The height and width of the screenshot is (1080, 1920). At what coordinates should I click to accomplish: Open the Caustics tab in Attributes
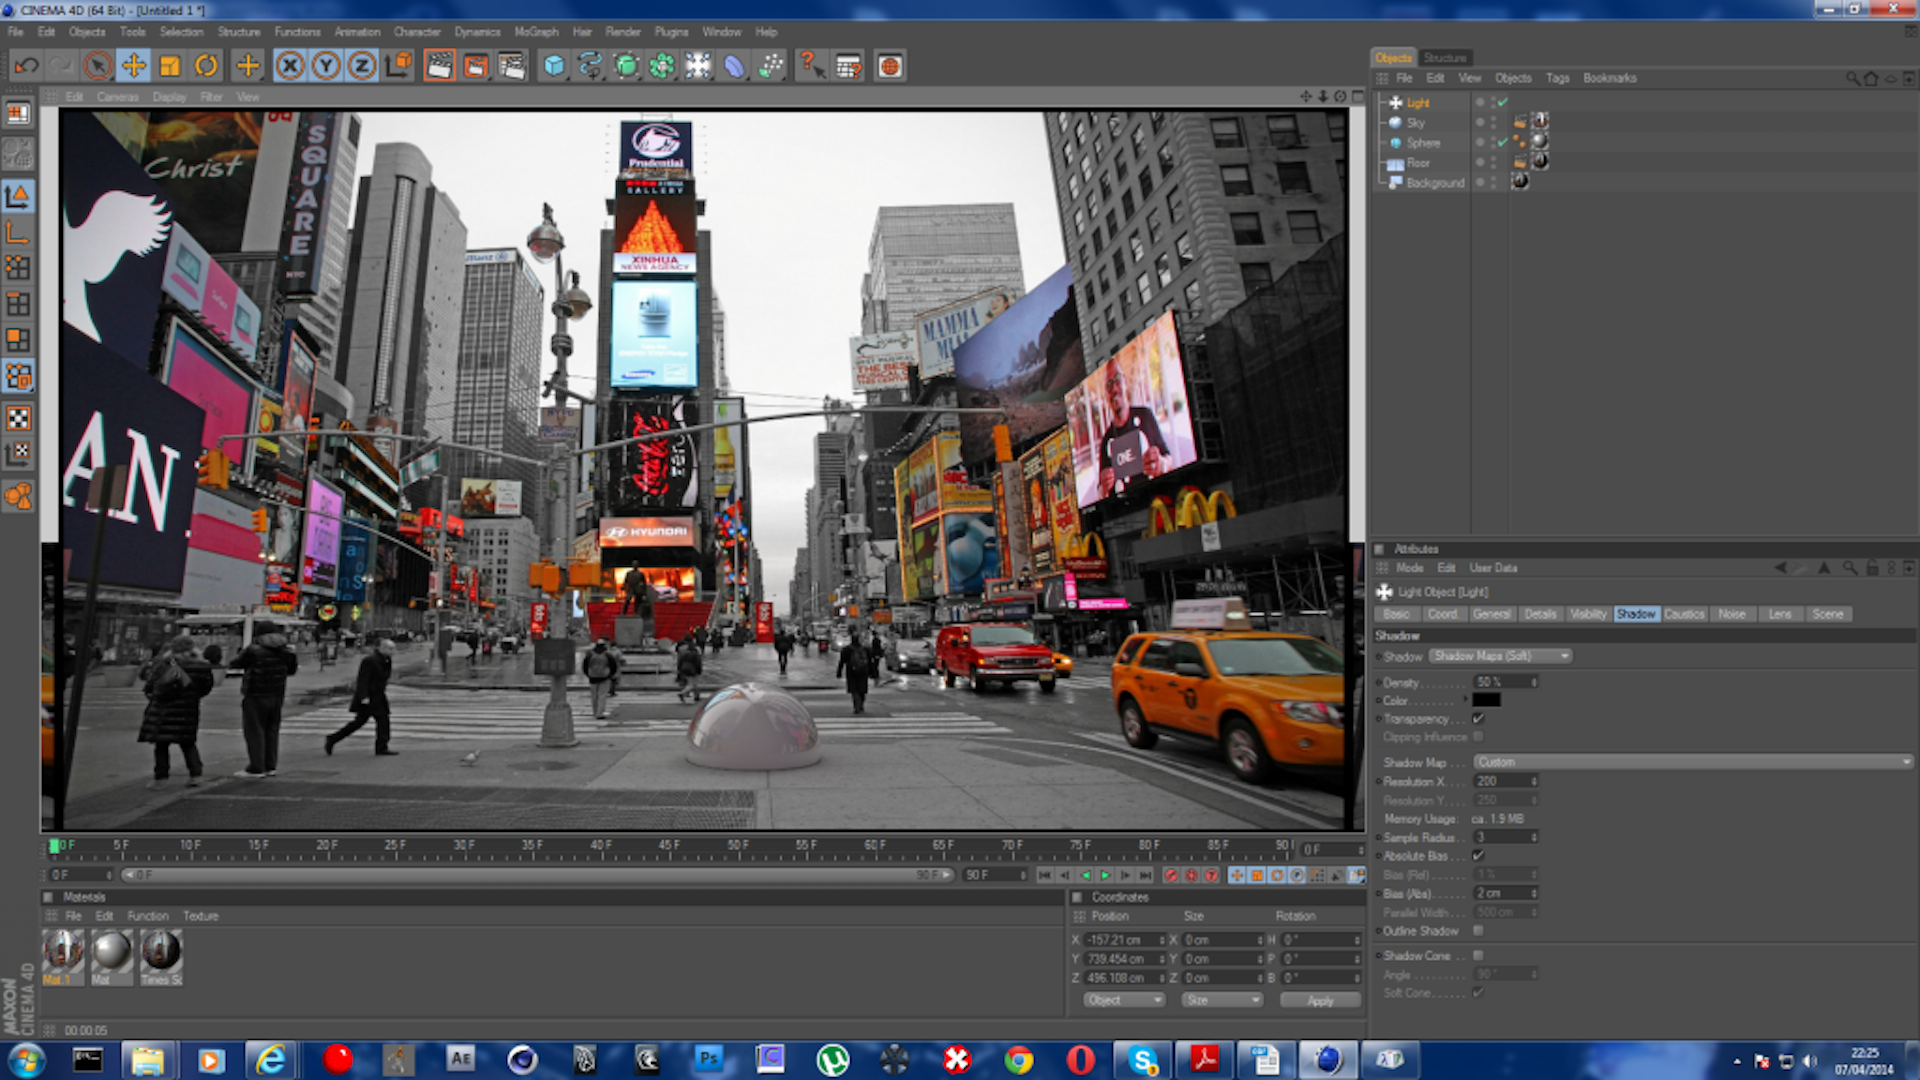tap(1684, 614)
